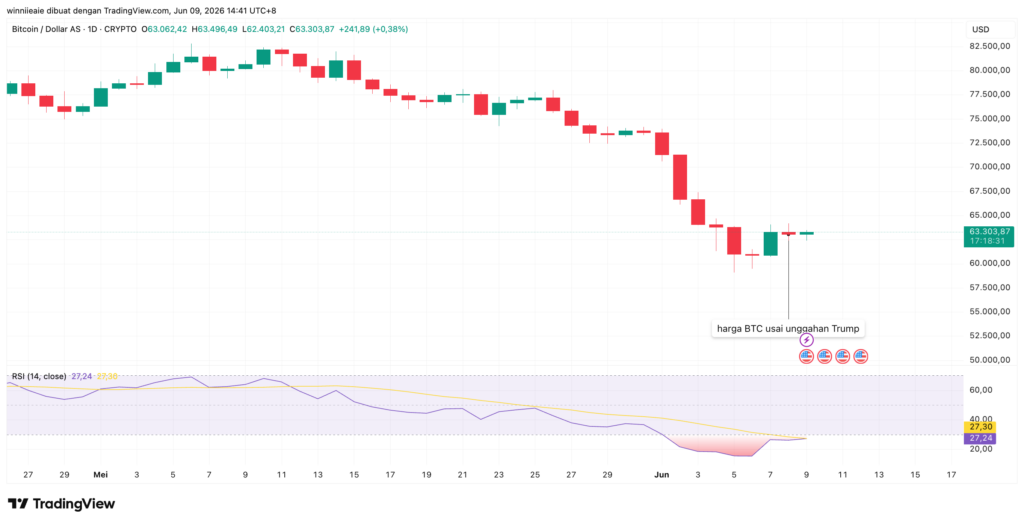The image size is (1024, 524).
Task: Click the 72.500,00 price axis label
Action: point(991,142)
